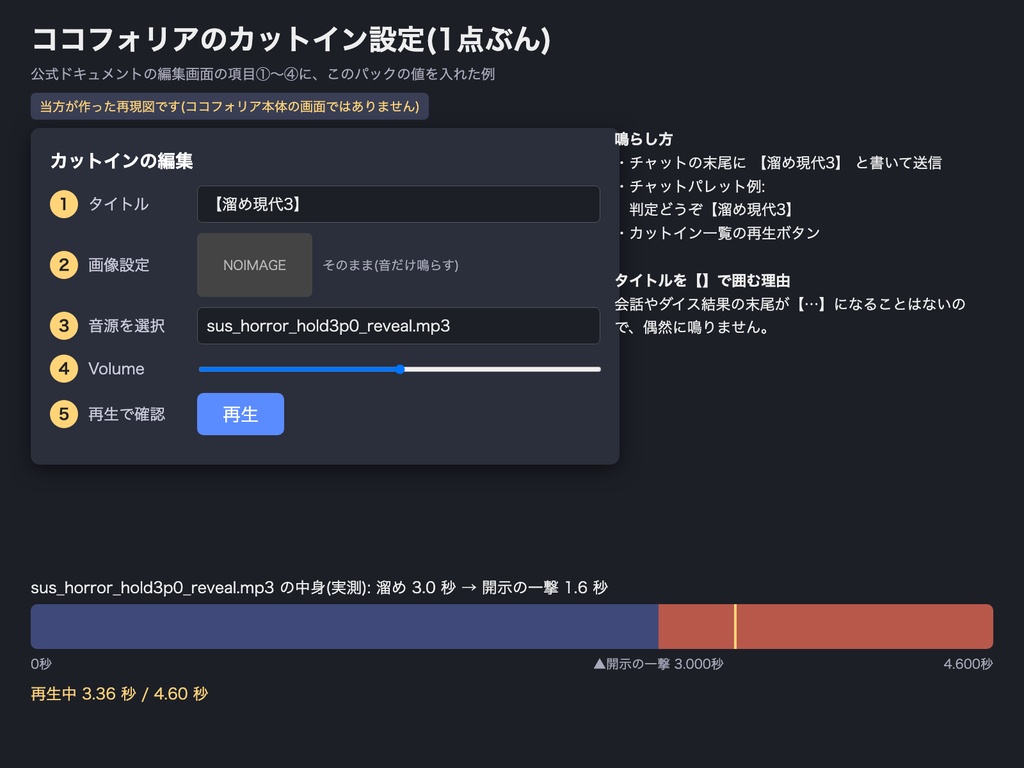Click the Volume label
This screenshot has height=768, width=1024.
pos(116,369)
